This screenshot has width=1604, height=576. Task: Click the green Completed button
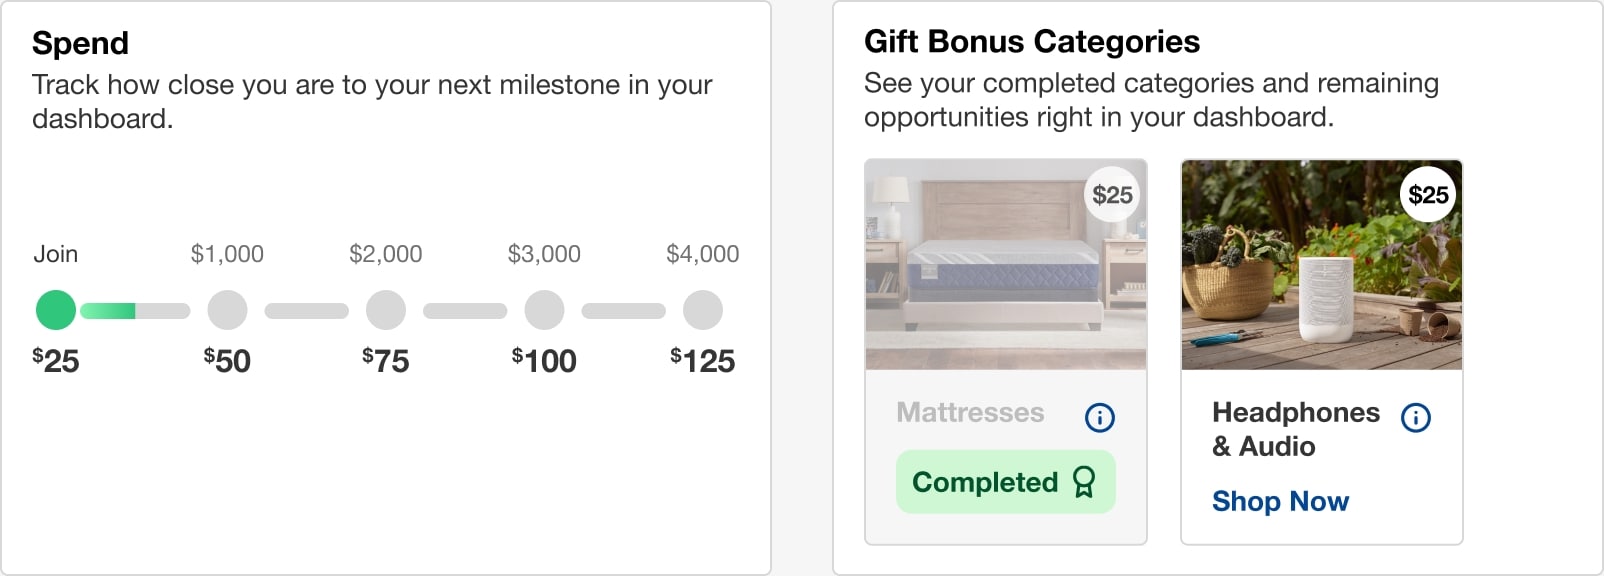coord(1005,482)
